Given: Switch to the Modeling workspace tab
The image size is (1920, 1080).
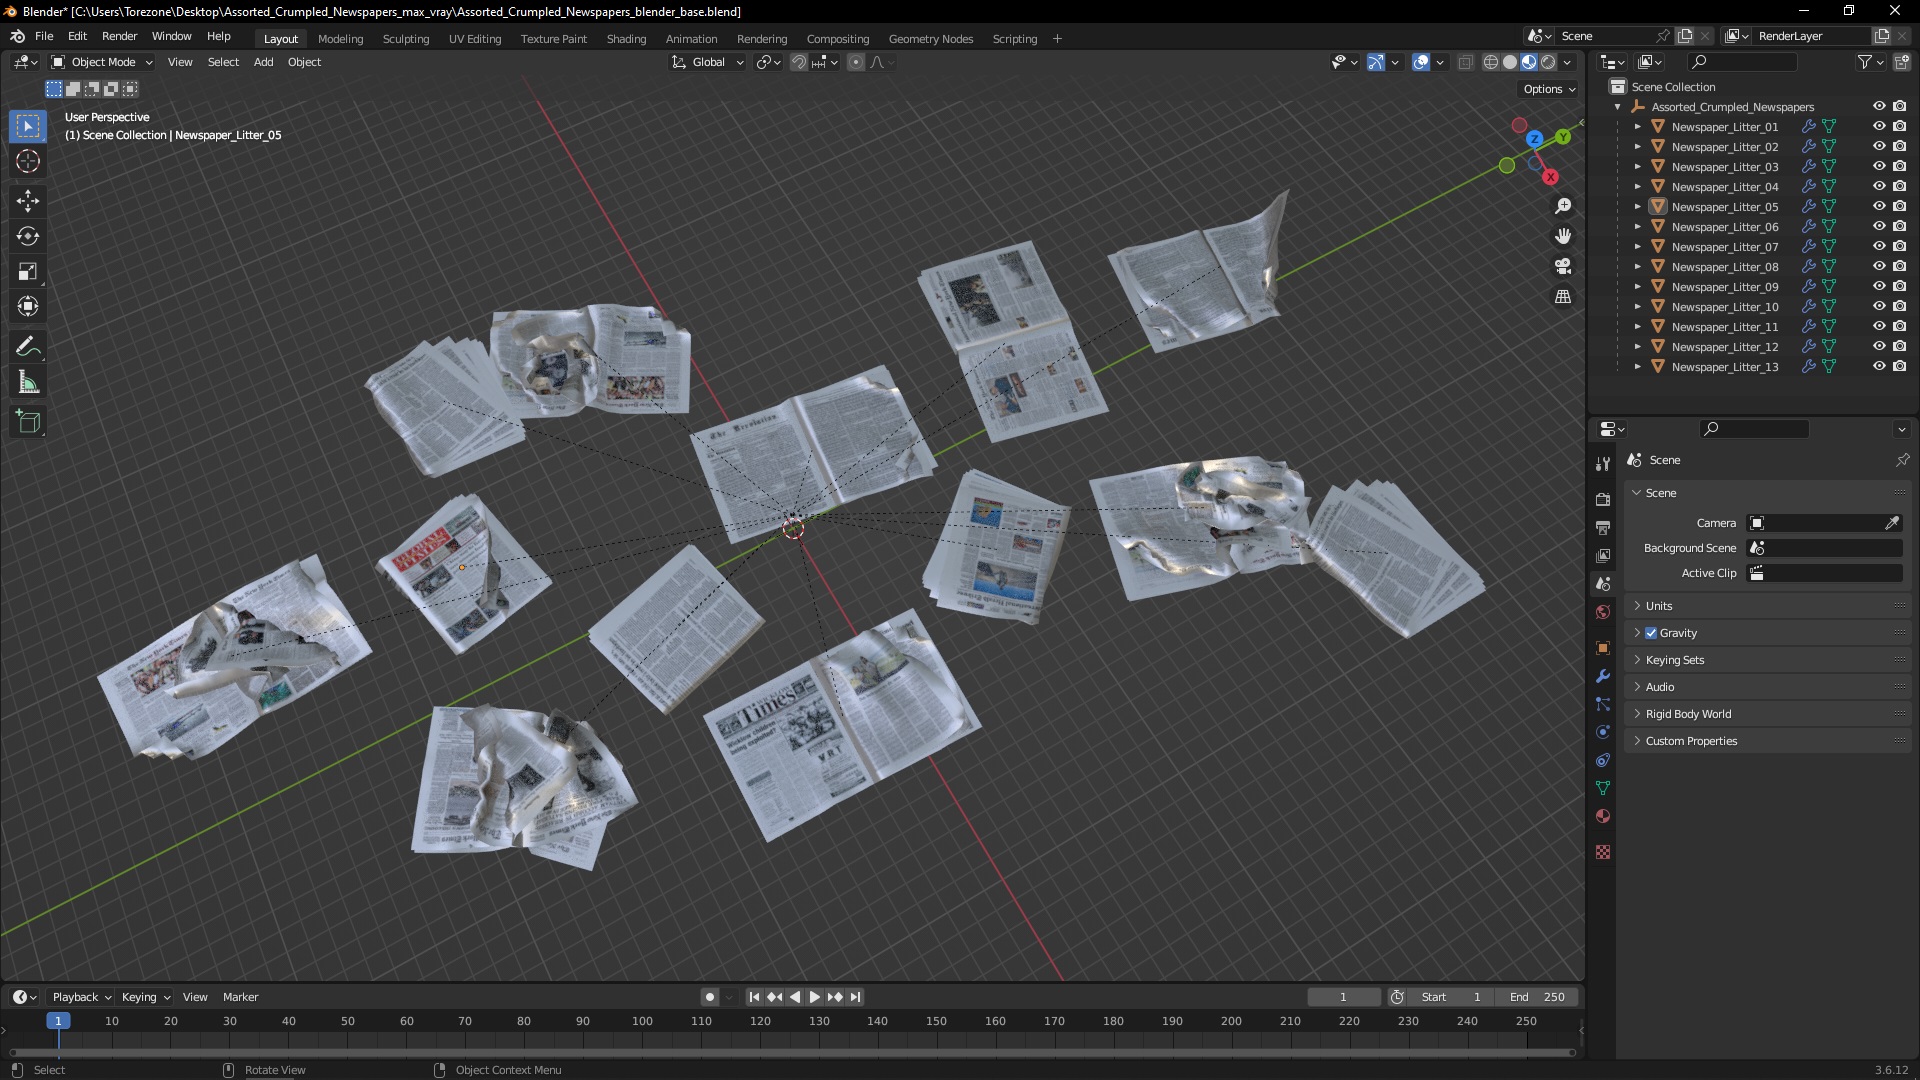Looking at the screenshot, I should point(340,39).
